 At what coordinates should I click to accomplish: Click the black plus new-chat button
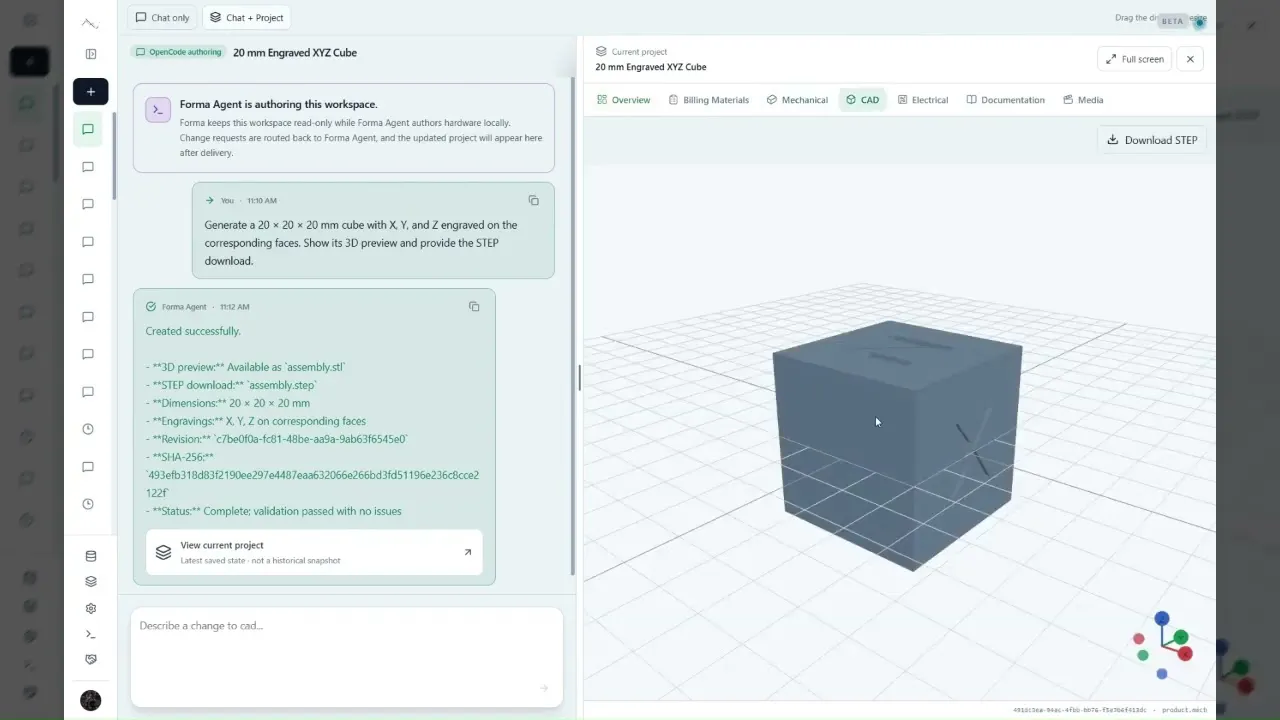point(91,91)
